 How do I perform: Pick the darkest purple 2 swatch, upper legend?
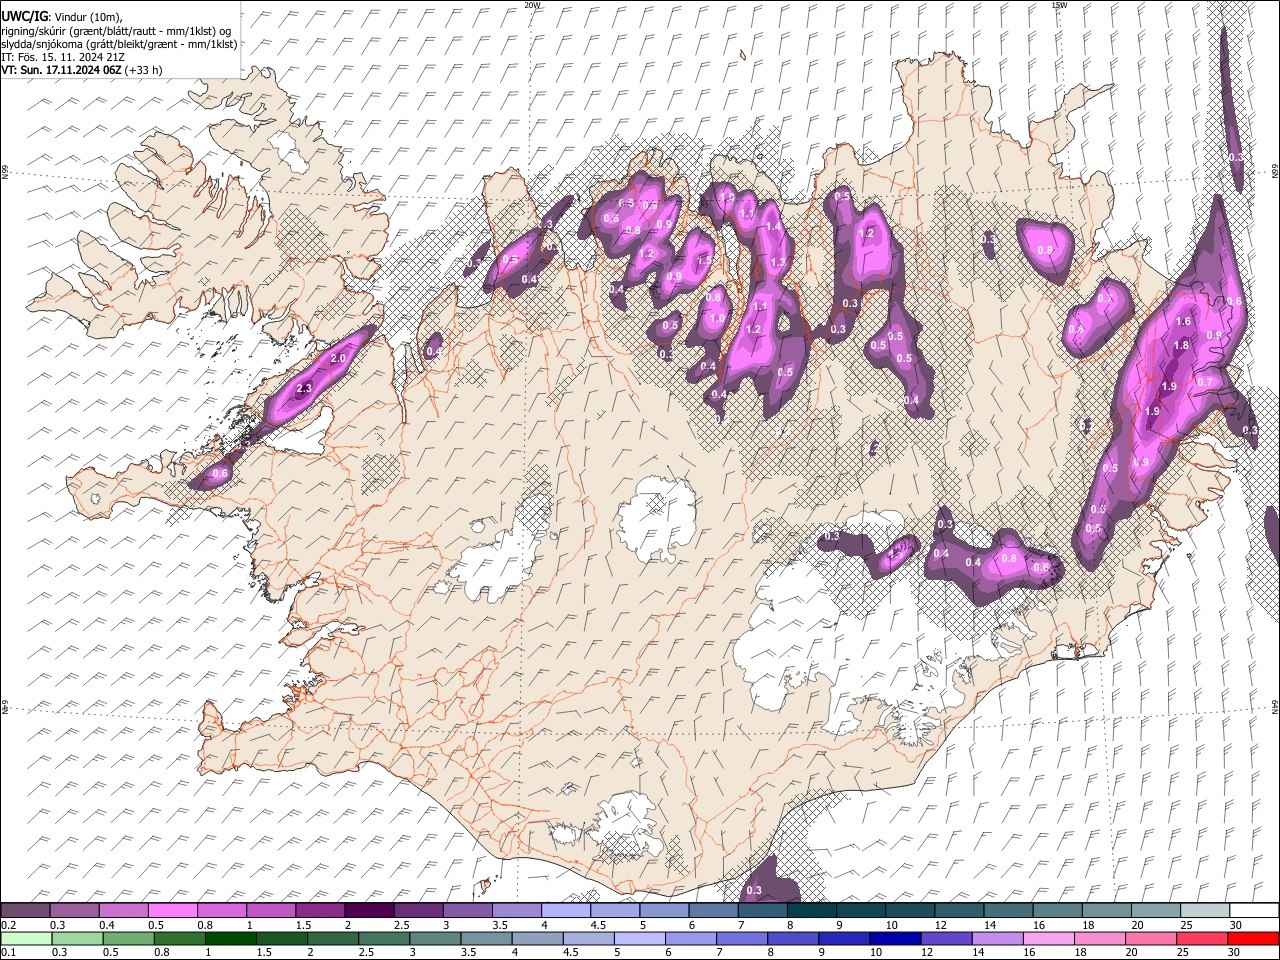[369, 911]
